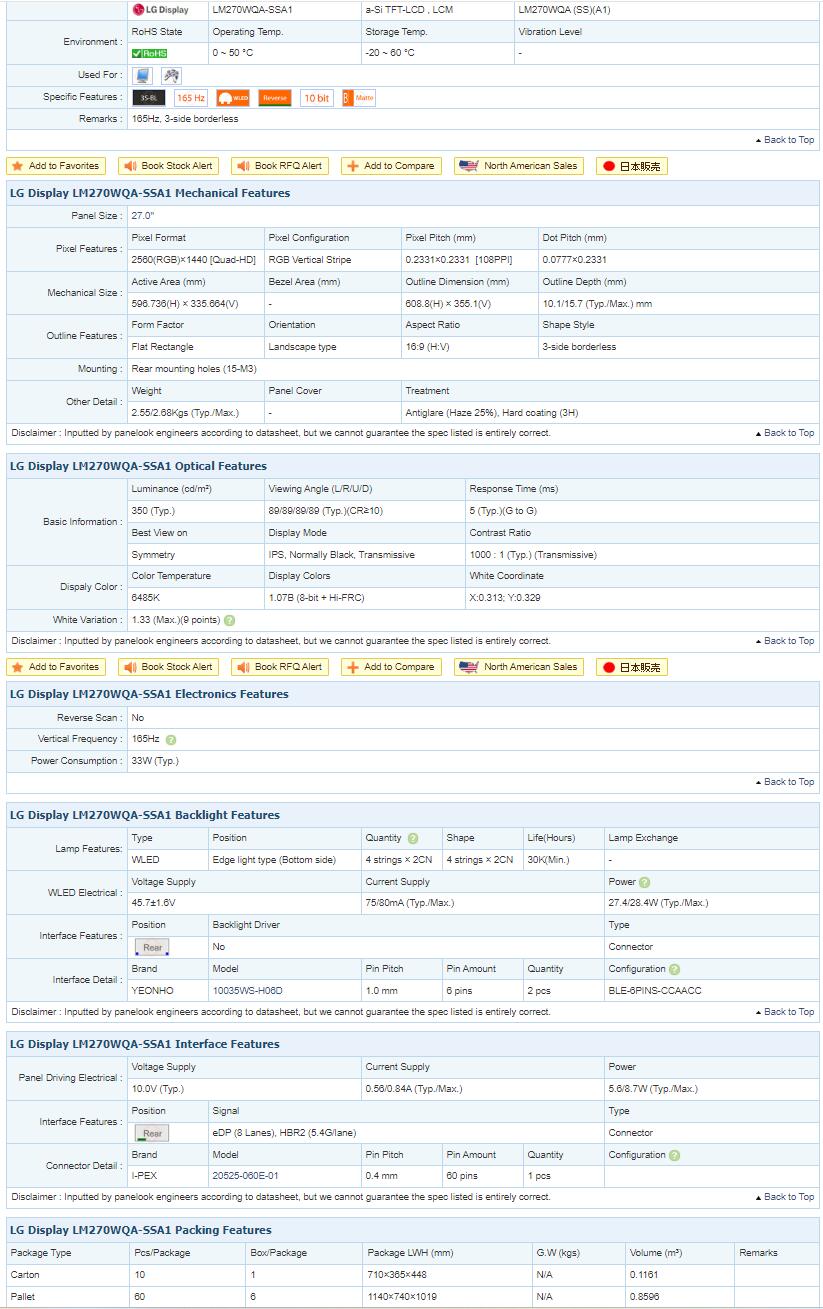Viewport: 823px width, 1309px height.
Task: Click the Electronics Features section heading
Action: pos(149,694)
